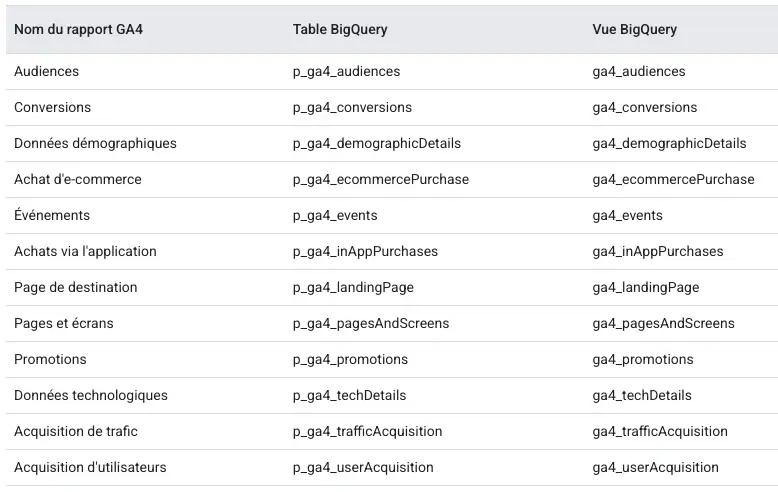Click p_ga4_ecommercePurchase table name

point(381,179)
